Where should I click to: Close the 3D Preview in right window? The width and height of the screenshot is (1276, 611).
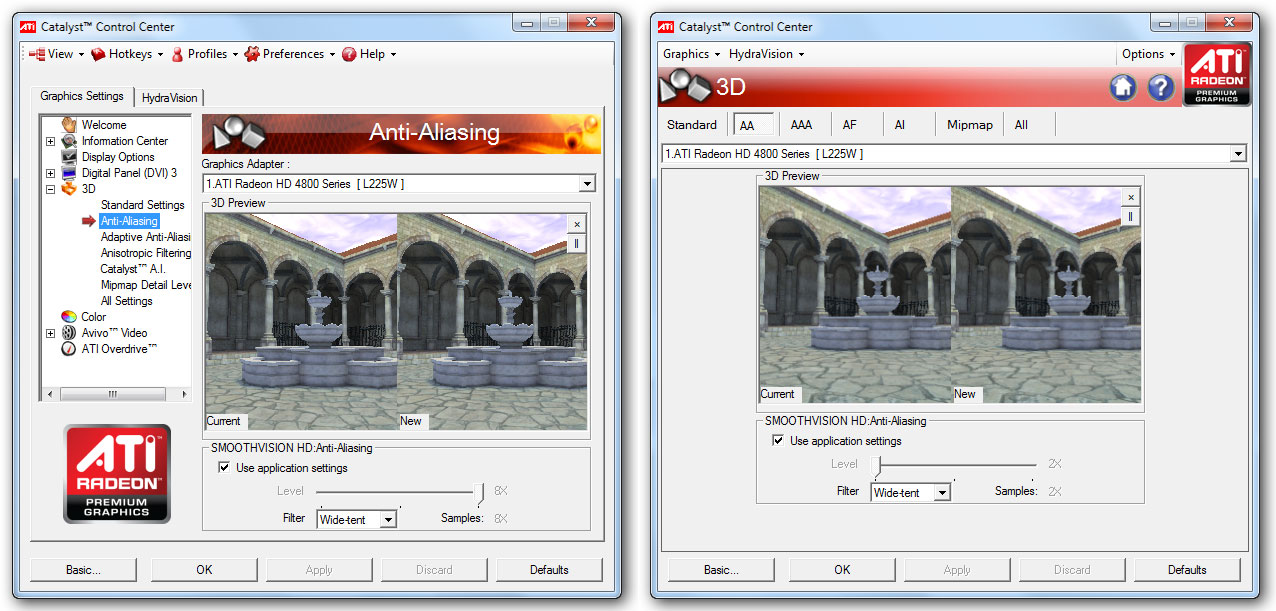pyautogui.click(x=1131, y=198)
